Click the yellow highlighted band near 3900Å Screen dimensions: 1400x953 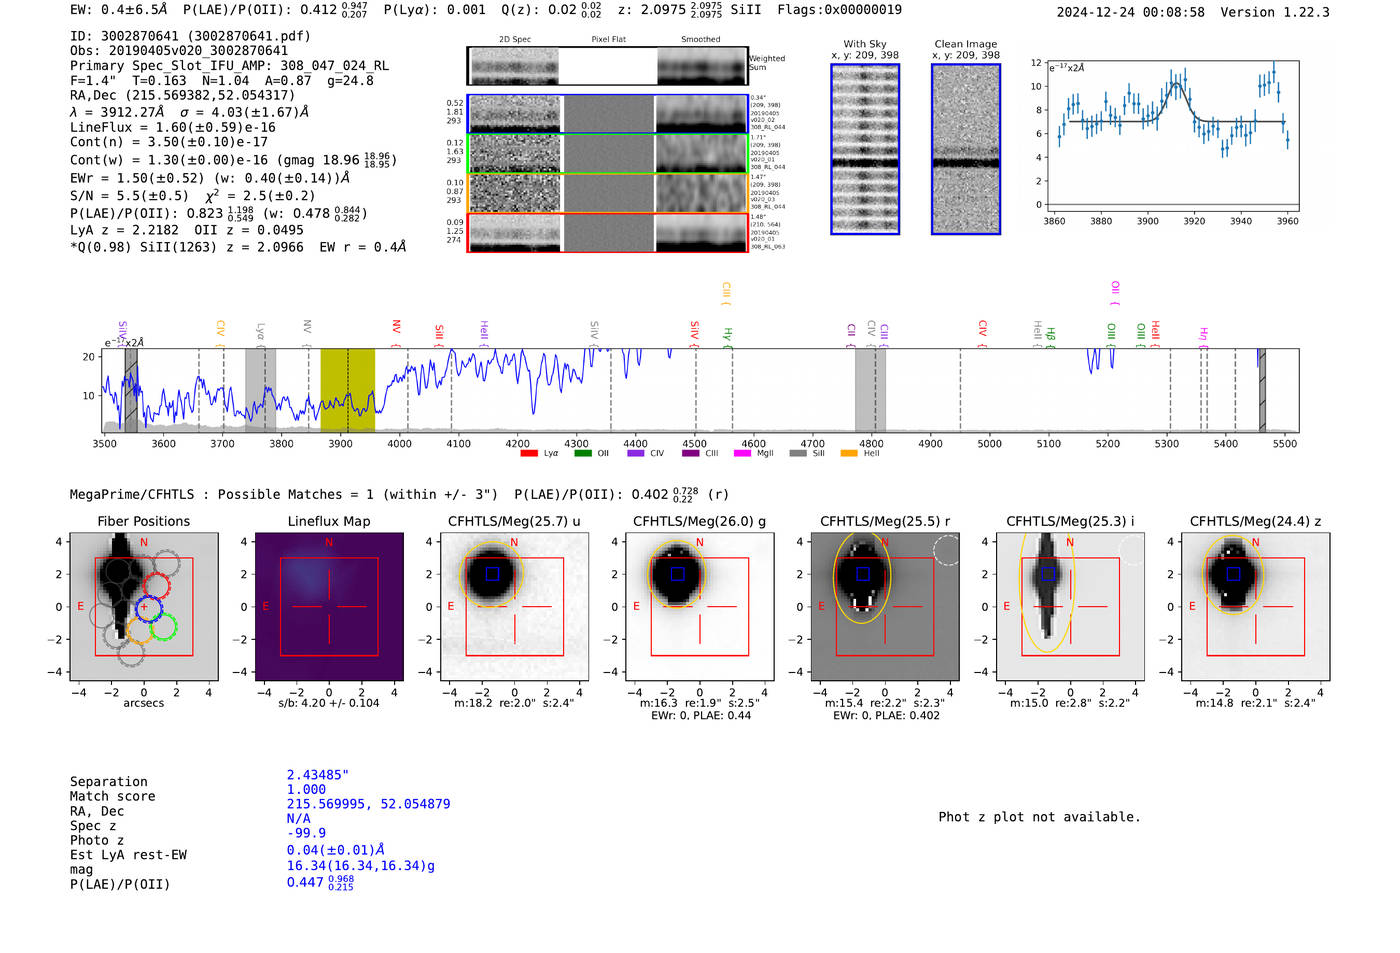tap(347, 390)
